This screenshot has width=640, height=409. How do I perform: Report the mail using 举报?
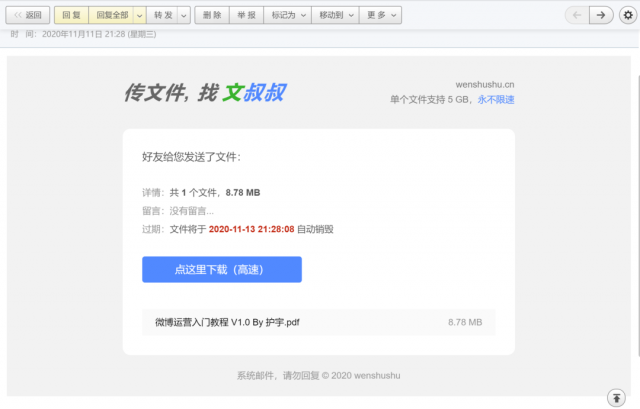click(x=247, y=15)
